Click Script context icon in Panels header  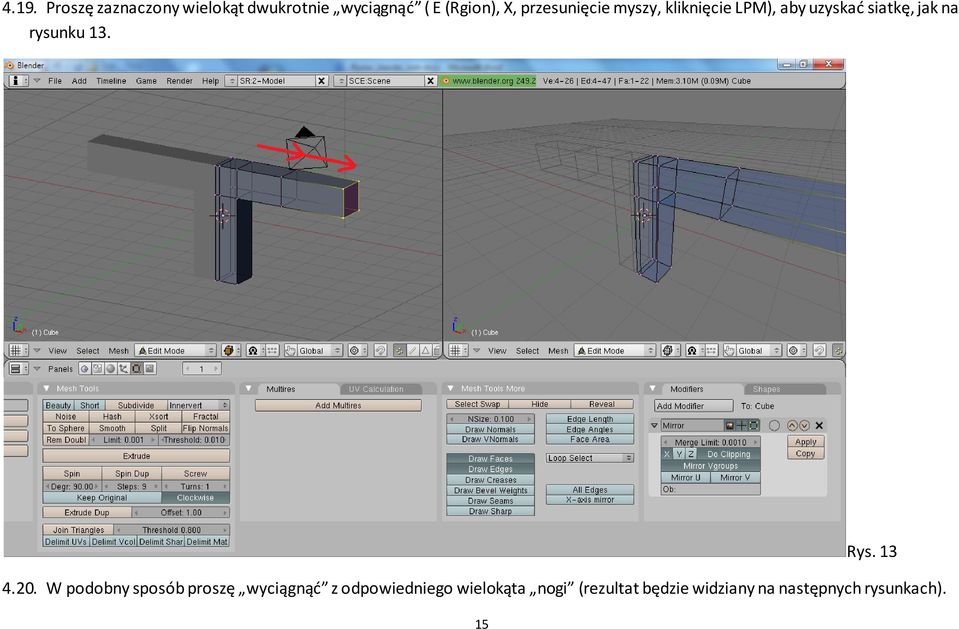click(97, 368)
